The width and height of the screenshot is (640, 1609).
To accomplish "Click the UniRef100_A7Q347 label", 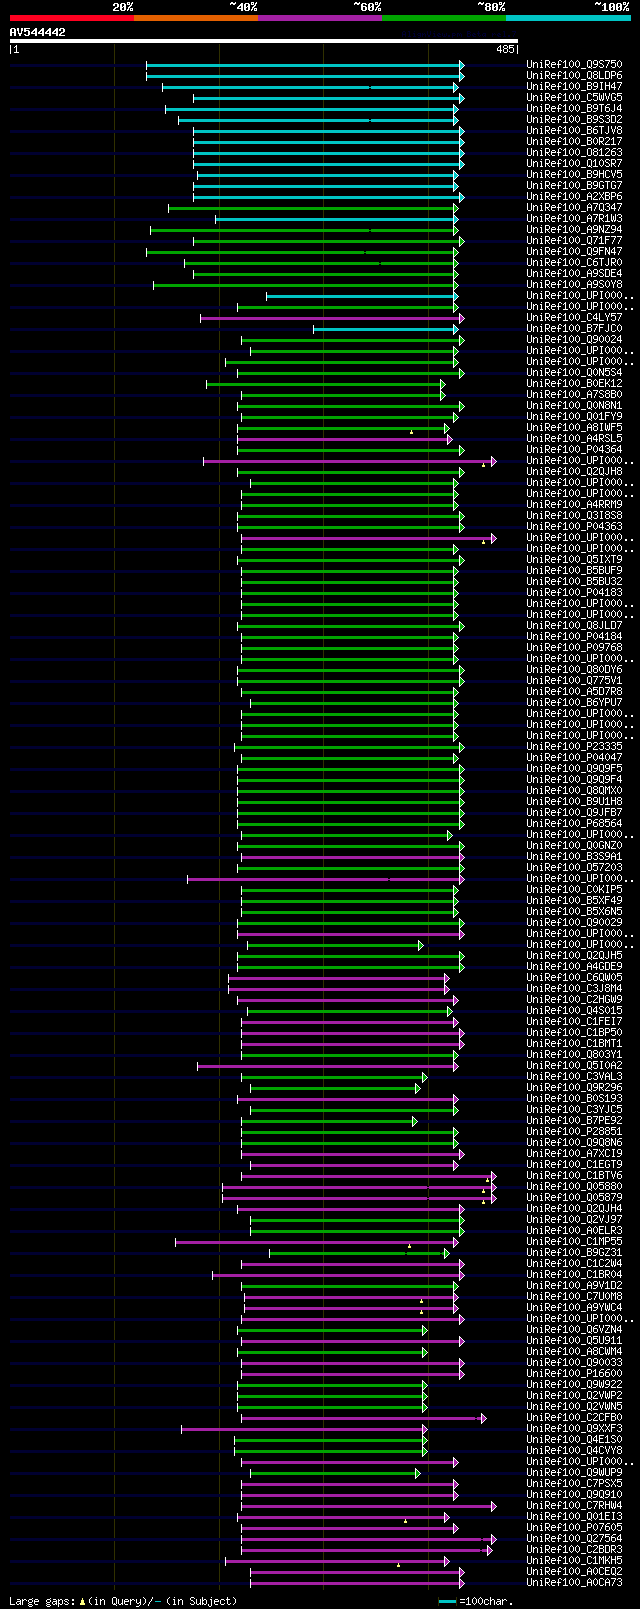I will tap(574, 208).
